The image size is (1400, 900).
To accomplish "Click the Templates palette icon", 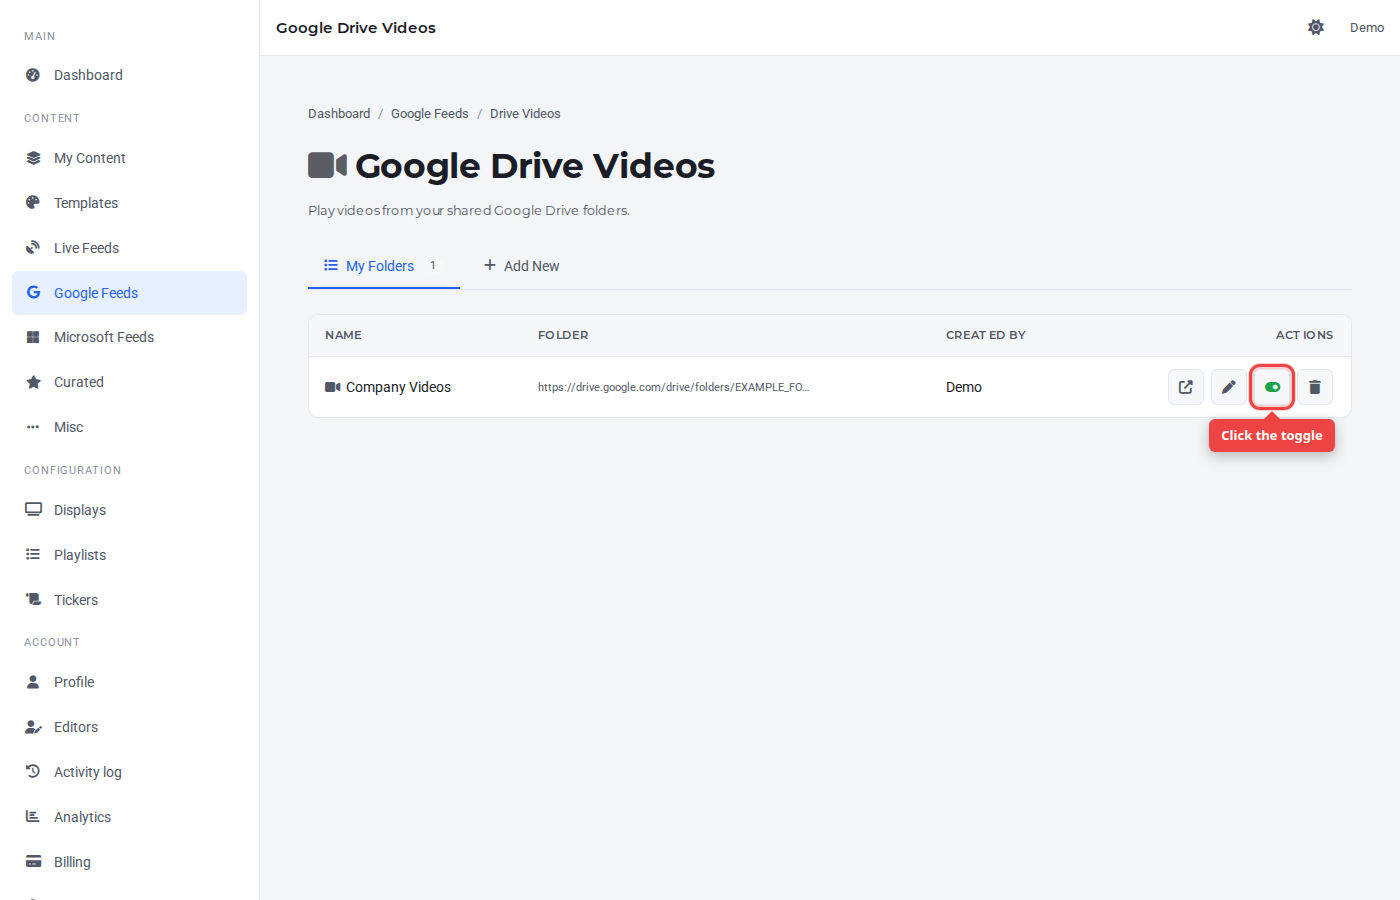I will click(x=33, y=203).
